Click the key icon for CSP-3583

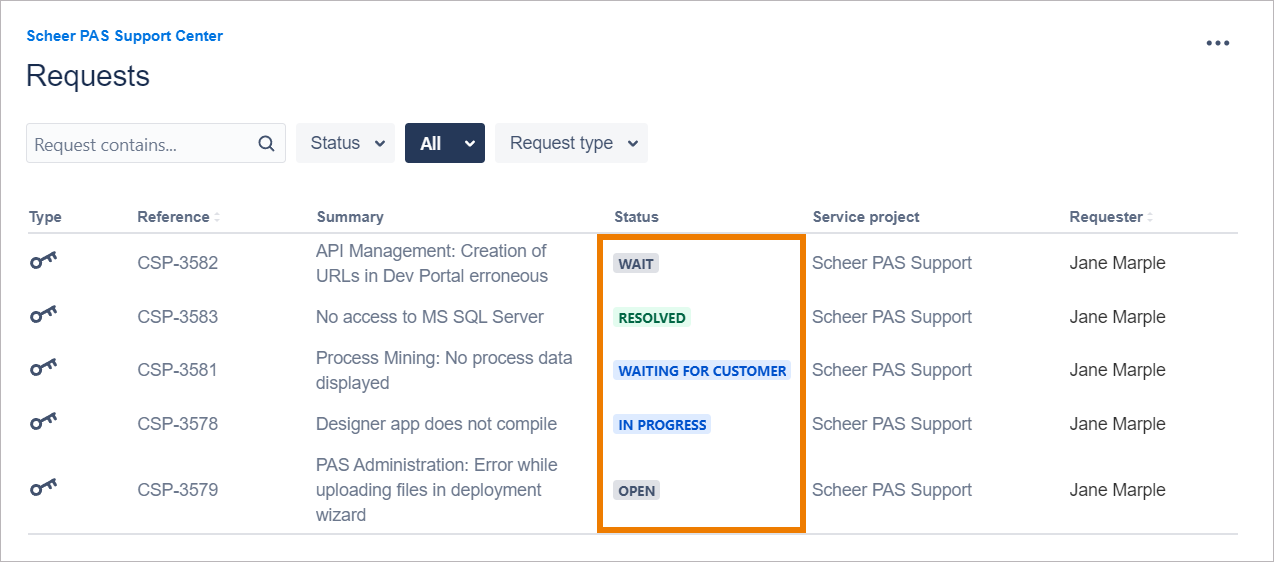pyautogui.click(x=43, y=317)
